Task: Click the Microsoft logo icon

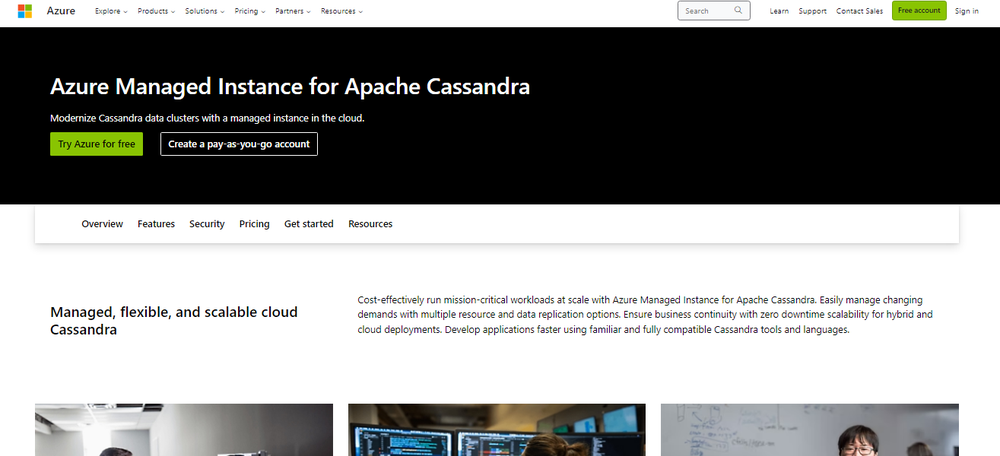Action: [25, 11]
